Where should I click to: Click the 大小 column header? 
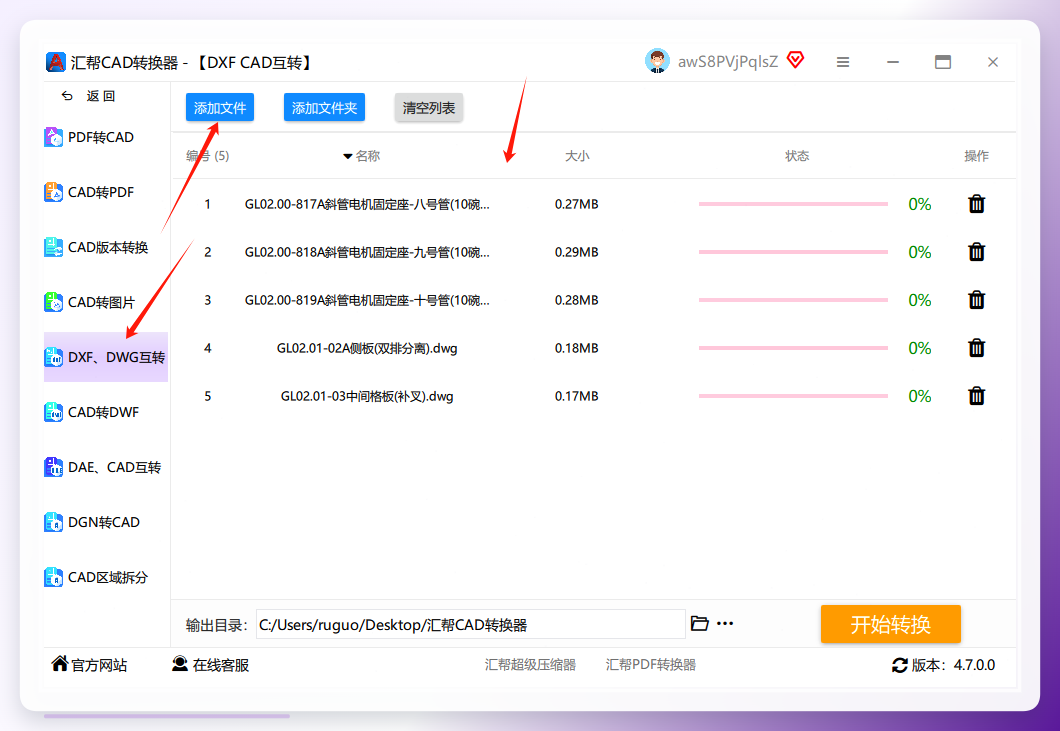577,156
